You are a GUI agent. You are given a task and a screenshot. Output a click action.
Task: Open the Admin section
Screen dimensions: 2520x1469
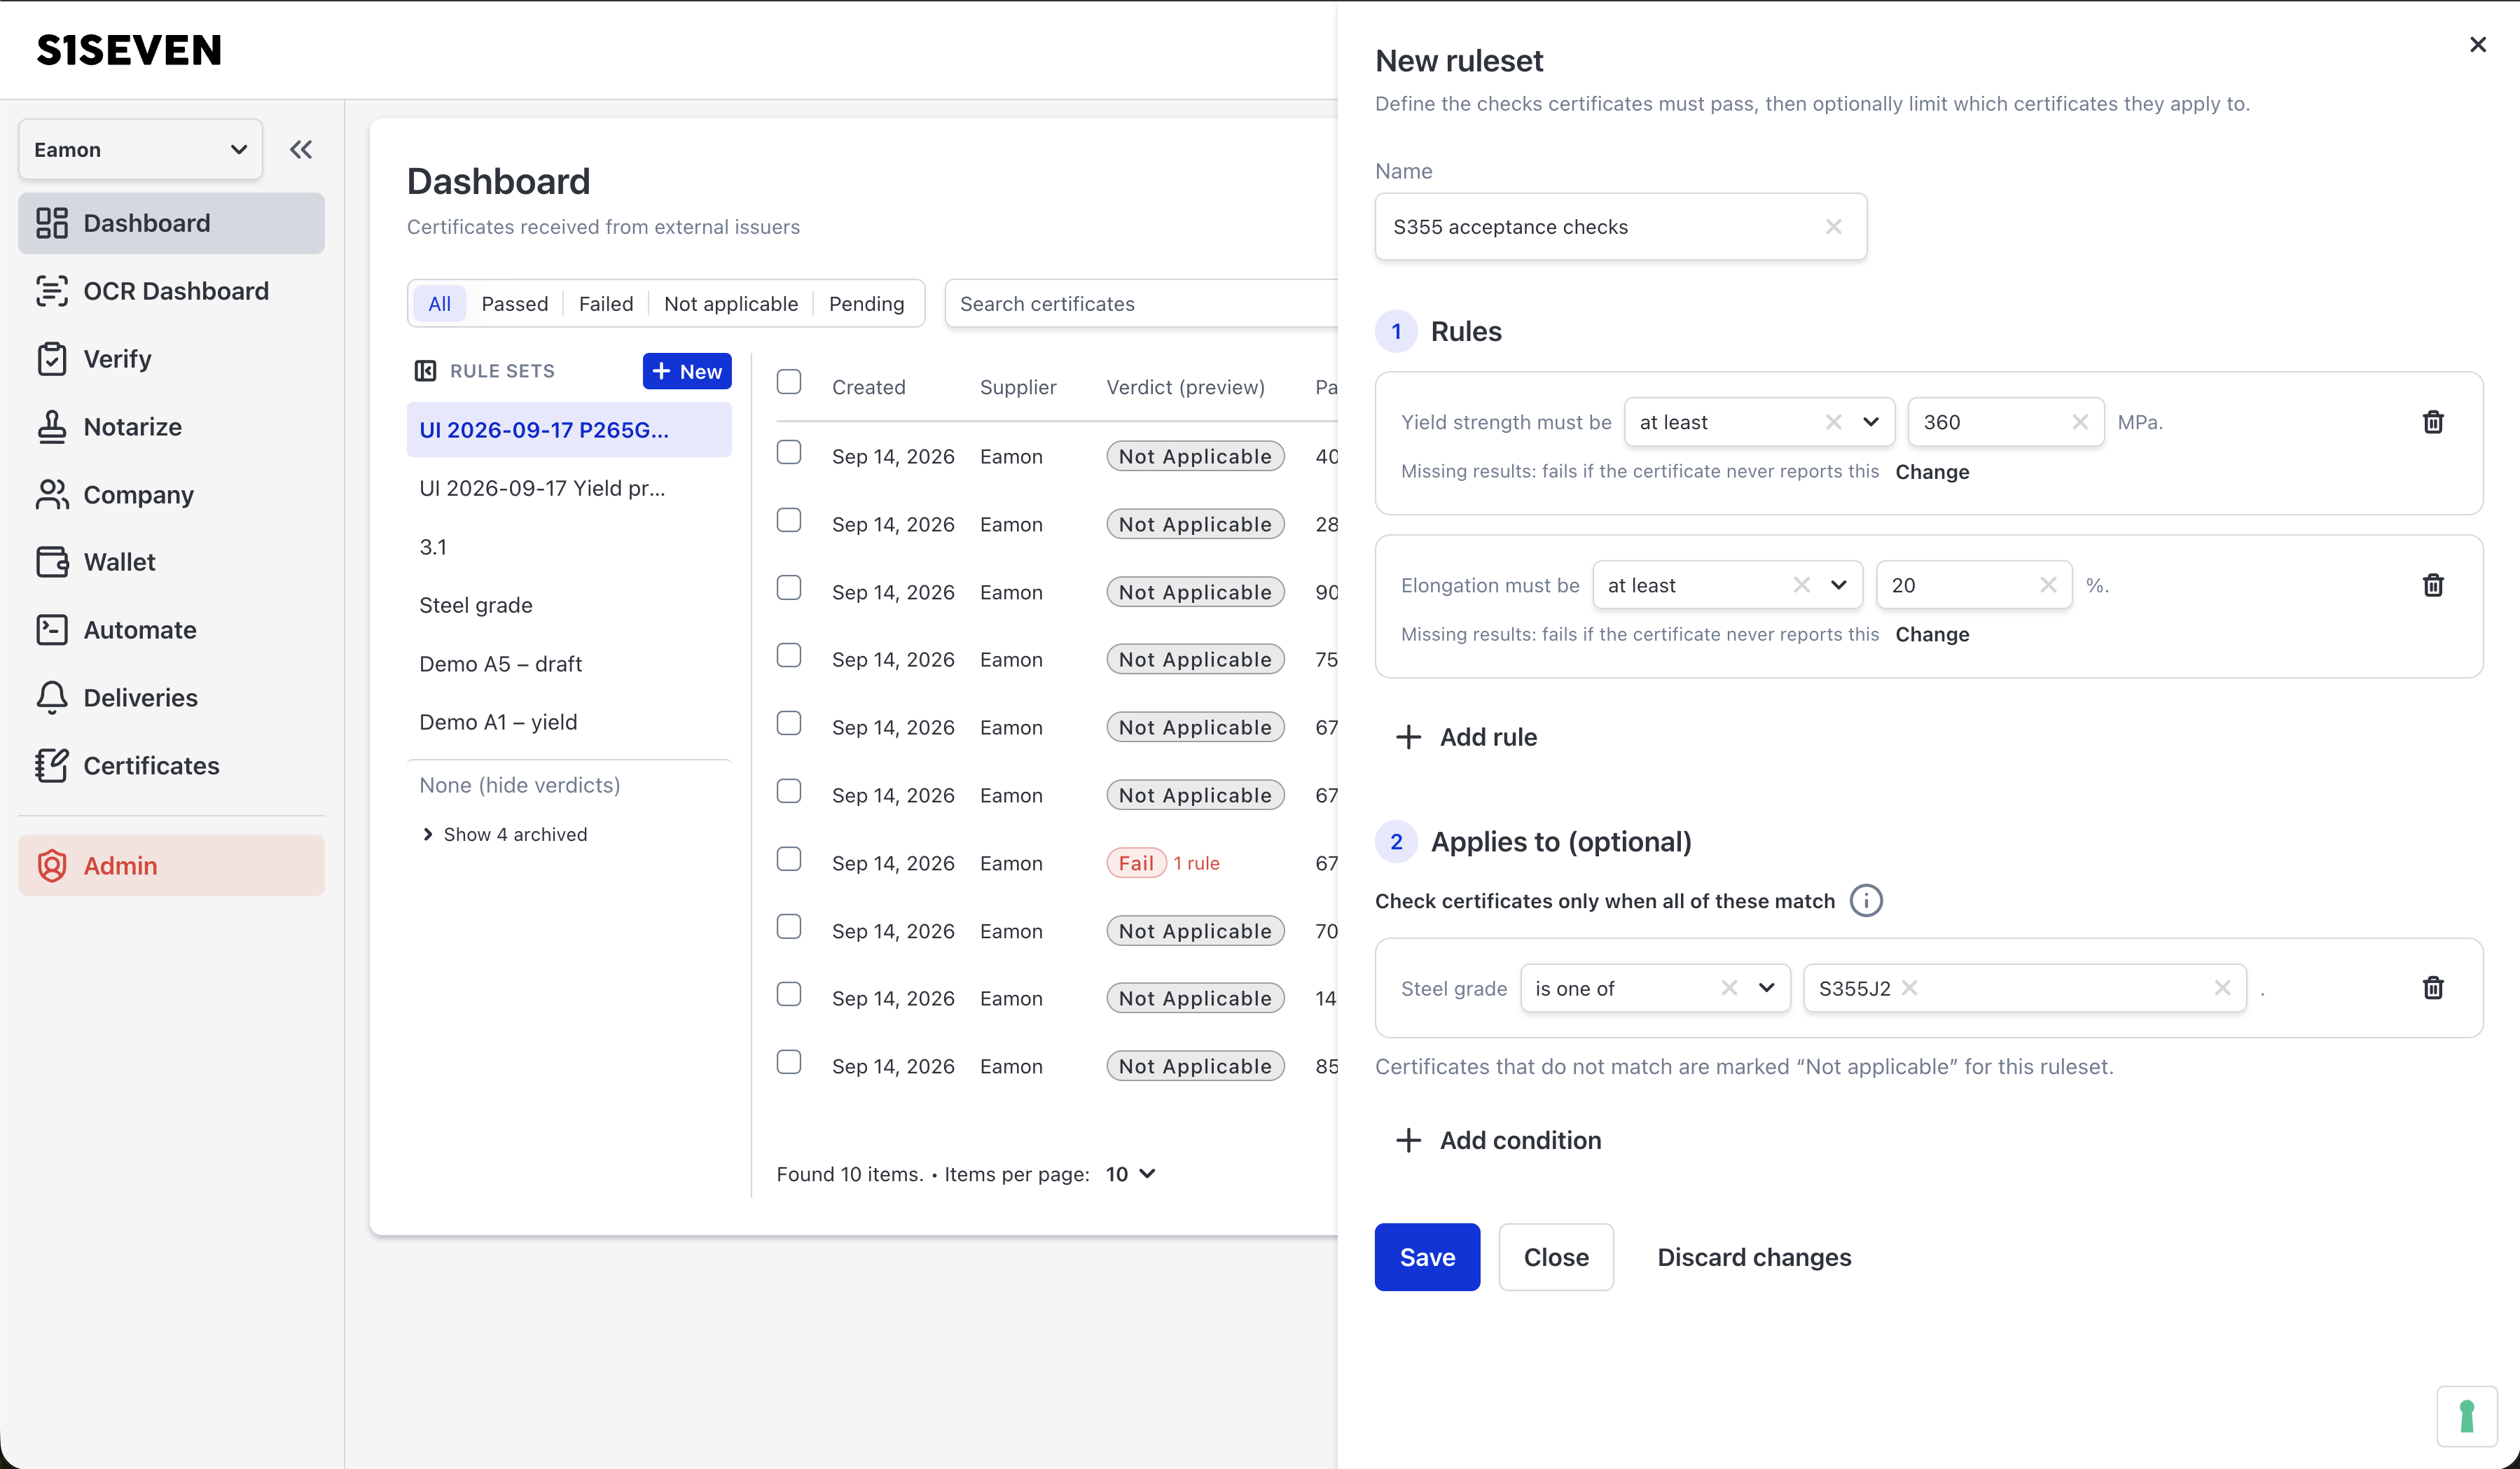[171, 866]
